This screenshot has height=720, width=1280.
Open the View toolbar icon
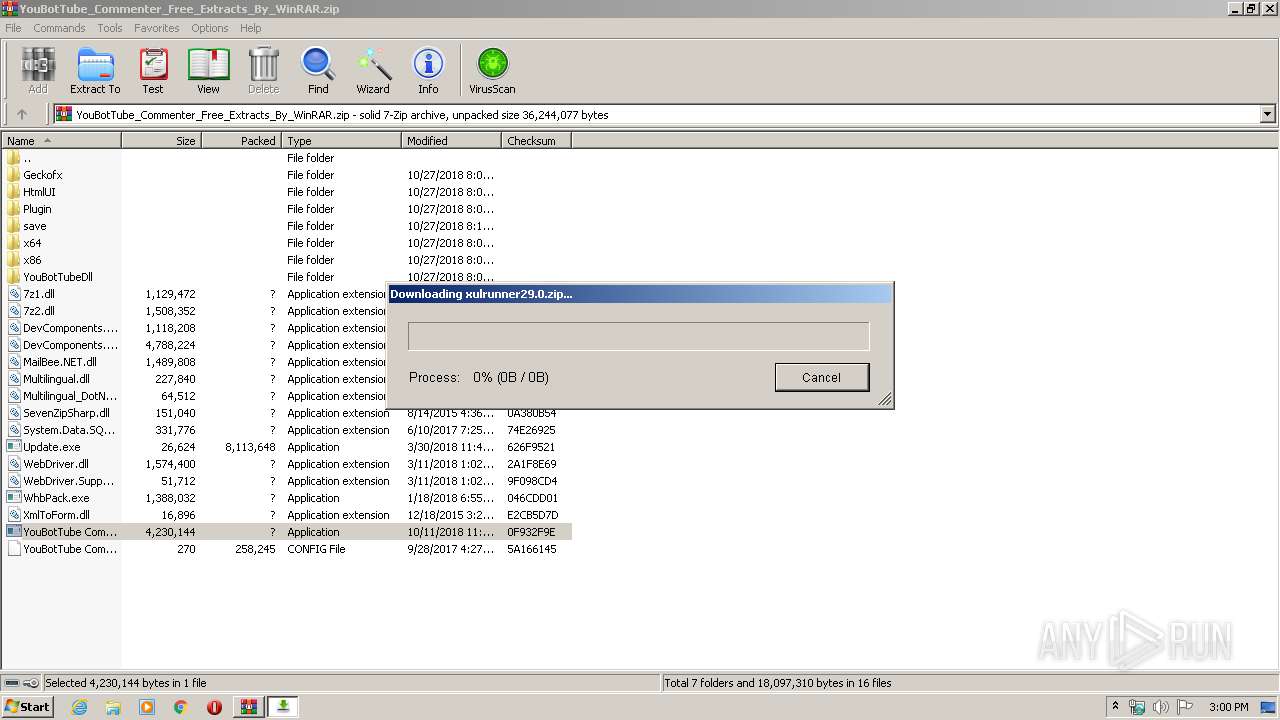coord(208,71)
